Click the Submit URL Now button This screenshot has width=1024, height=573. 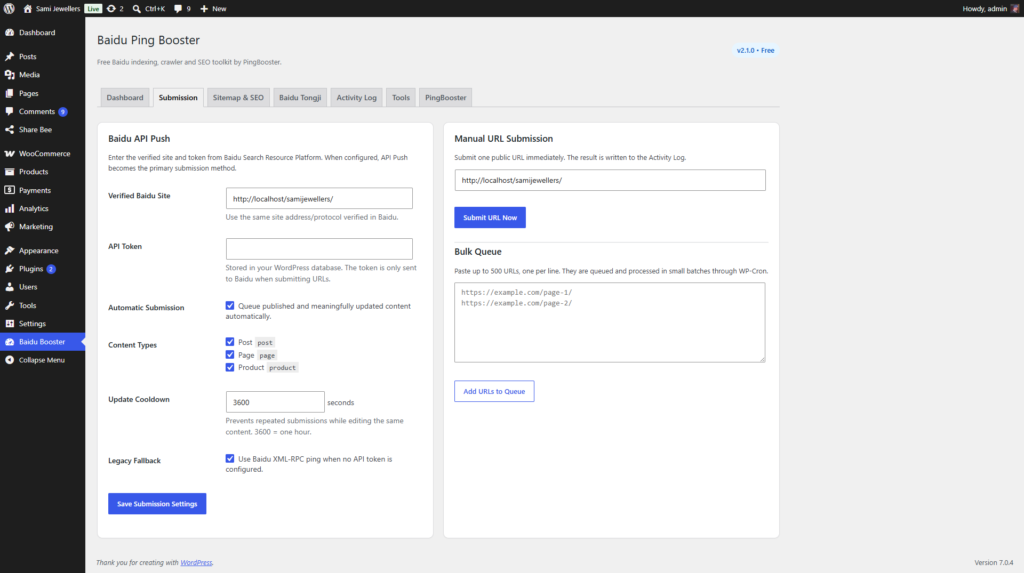tap(490, 218)
